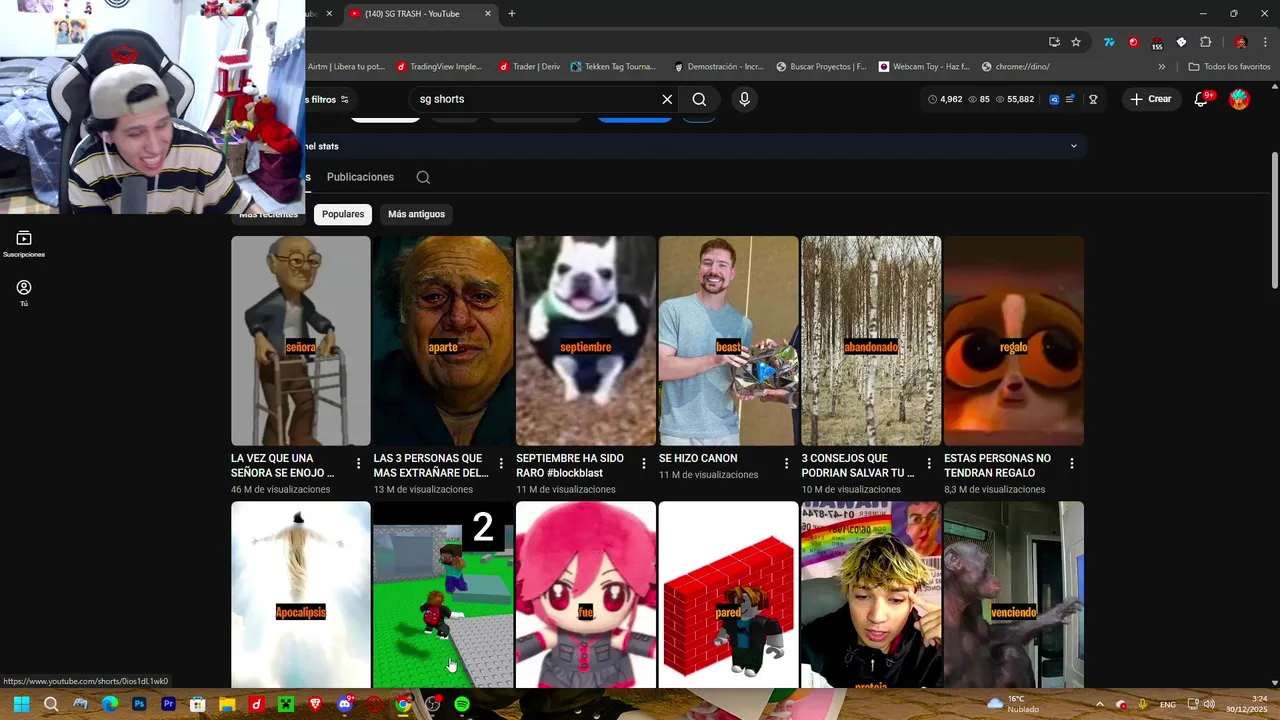Open the YouTube notifications bell

click(1202, 99)
